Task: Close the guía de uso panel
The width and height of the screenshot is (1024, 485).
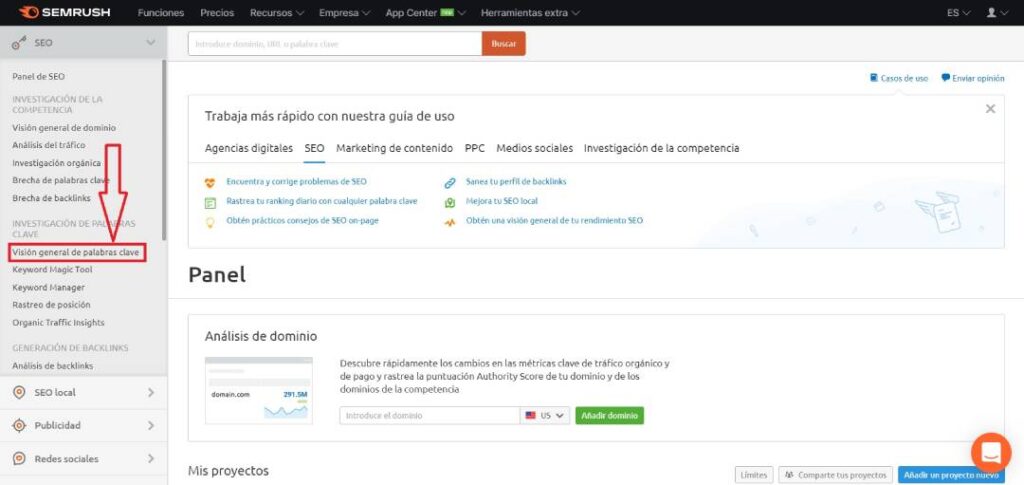Action: 990,109
